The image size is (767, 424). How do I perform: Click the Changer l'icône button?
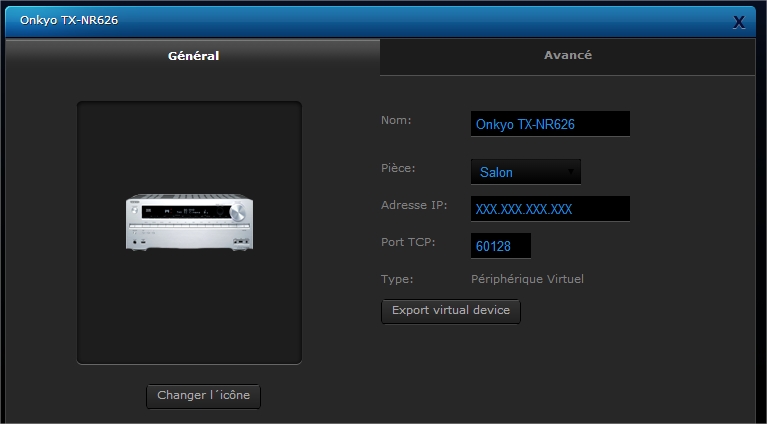pos(203,396)
